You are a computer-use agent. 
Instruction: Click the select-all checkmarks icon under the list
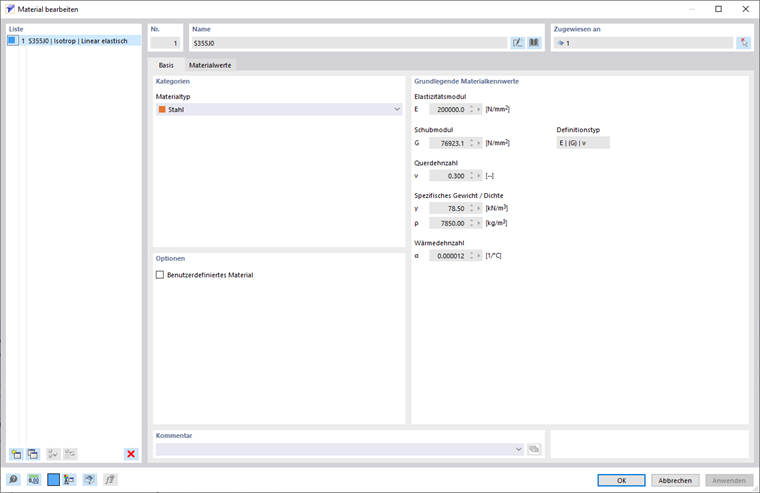tap(53, 454)
